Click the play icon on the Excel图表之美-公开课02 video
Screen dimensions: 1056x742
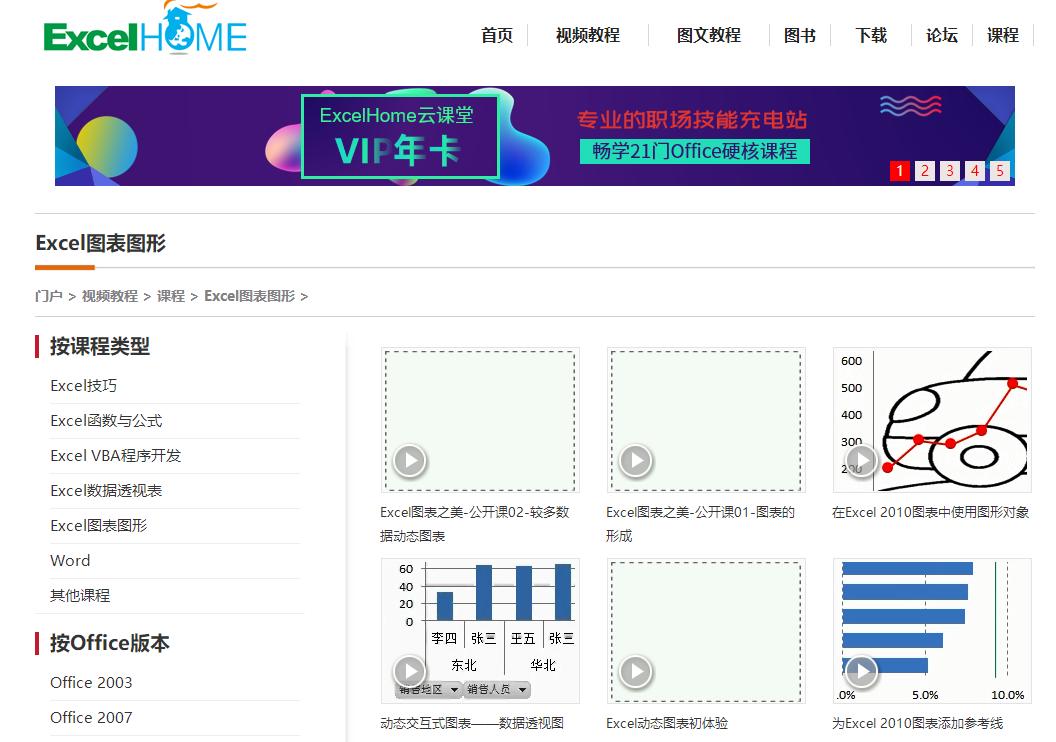pyautogui.click(x=408, y=461)
